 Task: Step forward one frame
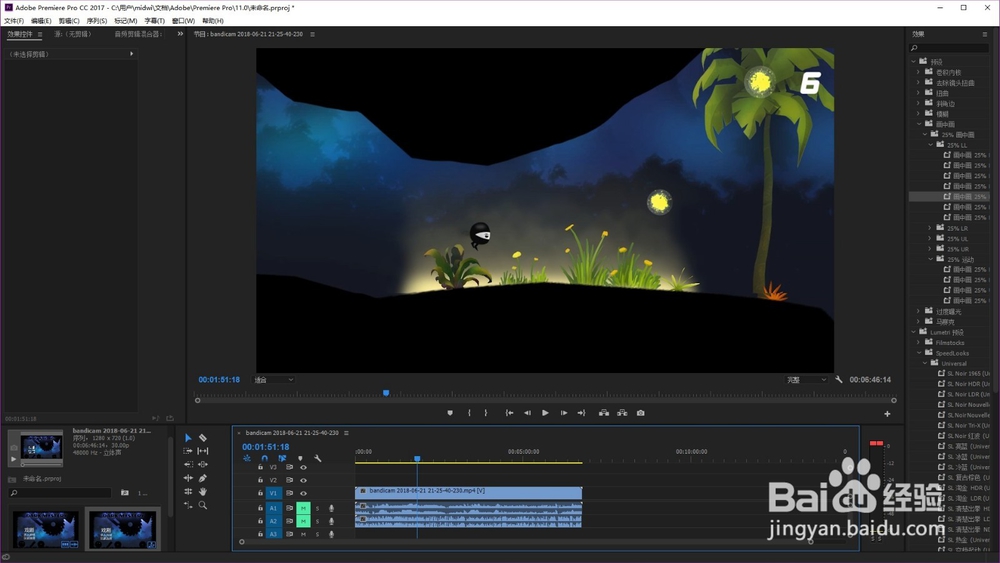pos(564,413)
